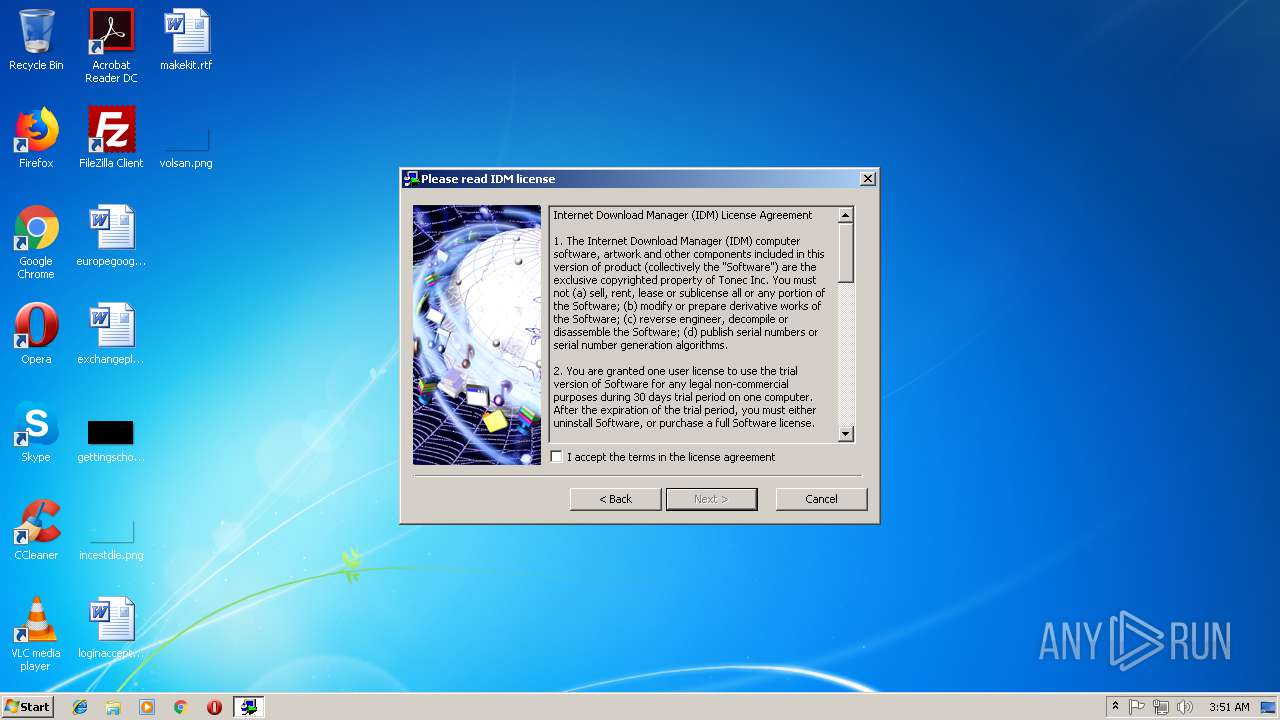The width and height of the screenshot is (1280, 720).
Task: Click the Show desktop button
Action: (1269, 707)
